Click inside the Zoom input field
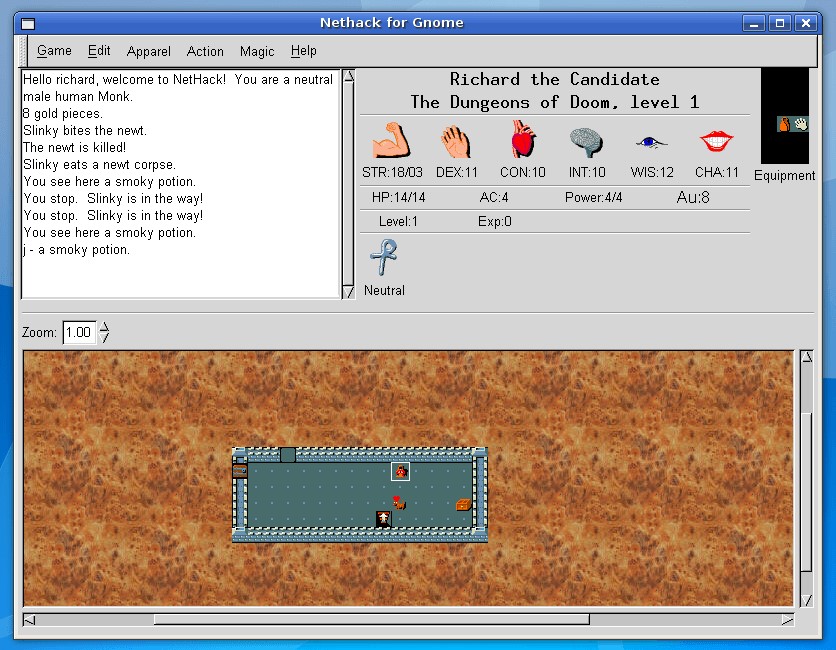This screenshot has height=650, width=836. tap(80, 331)
